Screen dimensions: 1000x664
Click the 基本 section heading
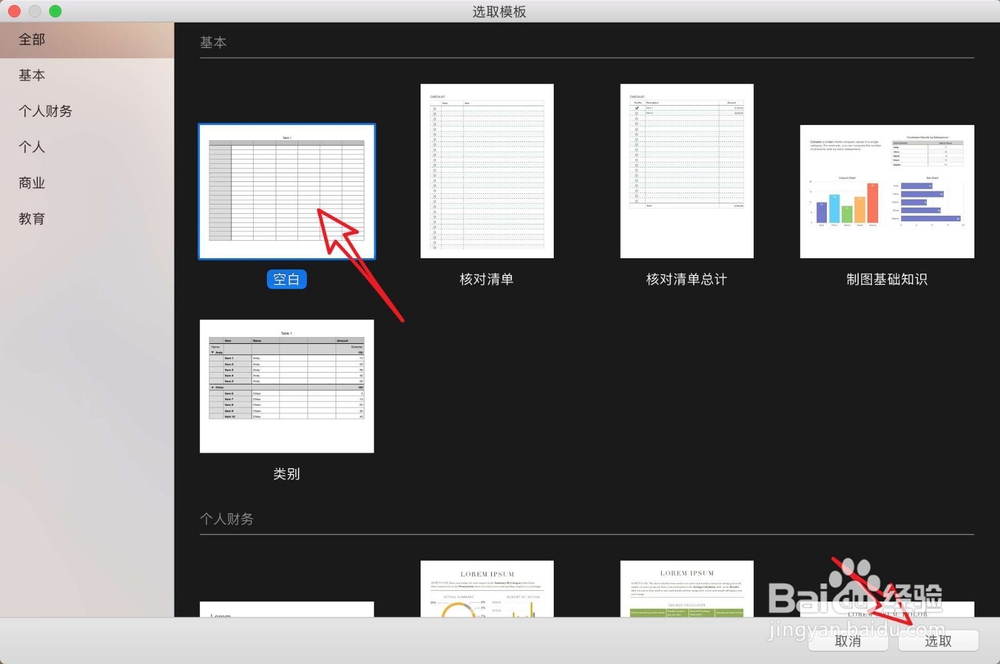(x=213, y=42)
